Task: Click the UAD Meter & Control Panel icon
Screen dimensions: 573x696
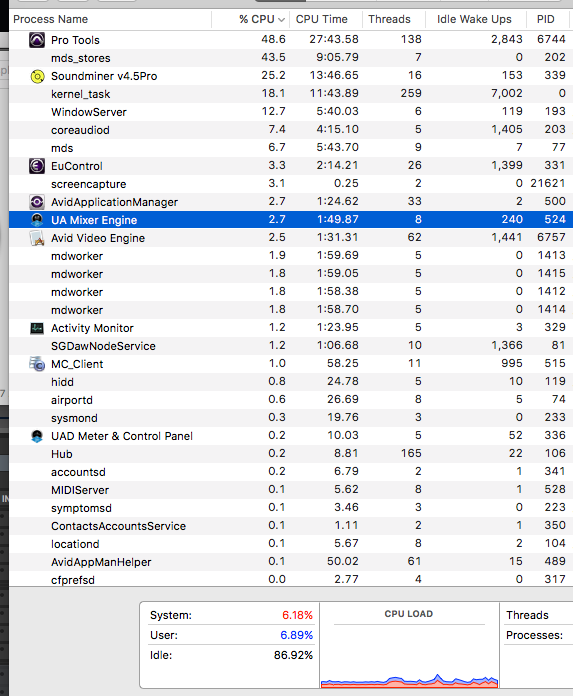Action: (x=37, y=436)
